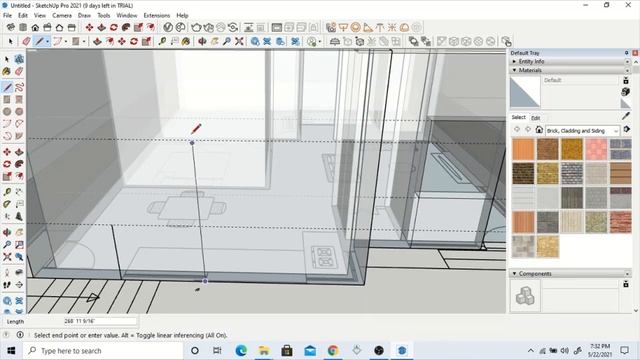The height and width of the screenshot is (360, 640).
Task: Click the Materials details arrow button
Action: point(627,129)
